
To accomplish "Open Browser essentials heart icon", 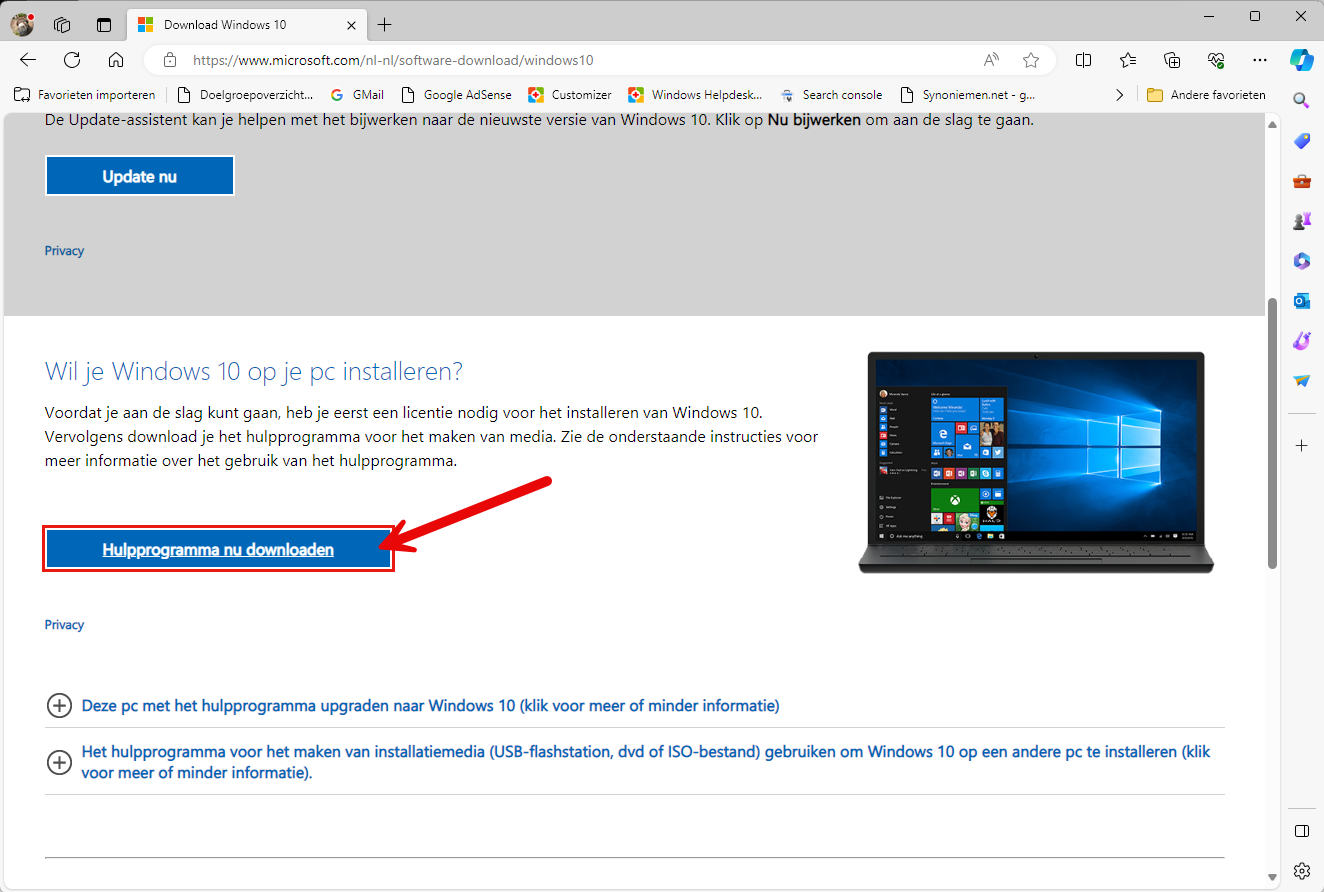I will tap(1216, 60).
